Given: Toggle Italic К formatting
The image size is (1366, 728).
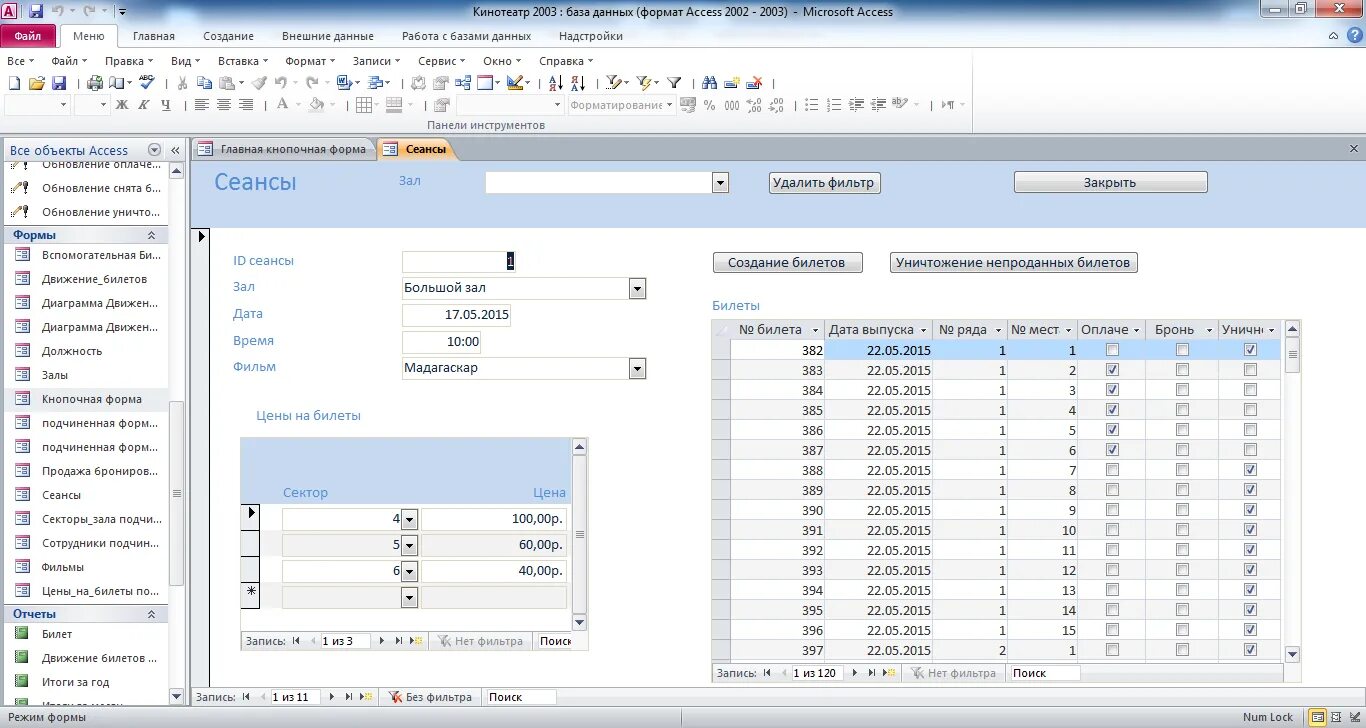Looking at the screenshot, I should point(144,104).
